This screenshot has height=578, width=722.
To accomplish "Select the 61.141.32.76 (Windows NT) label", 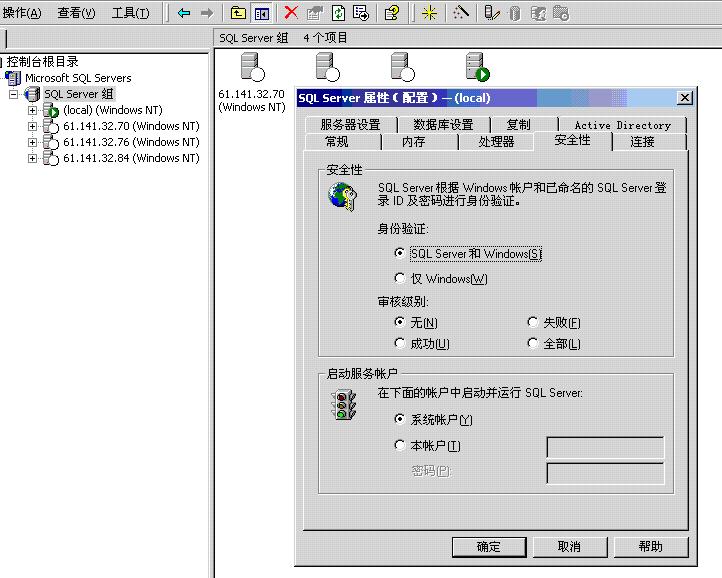I will [x=131, y=142].
